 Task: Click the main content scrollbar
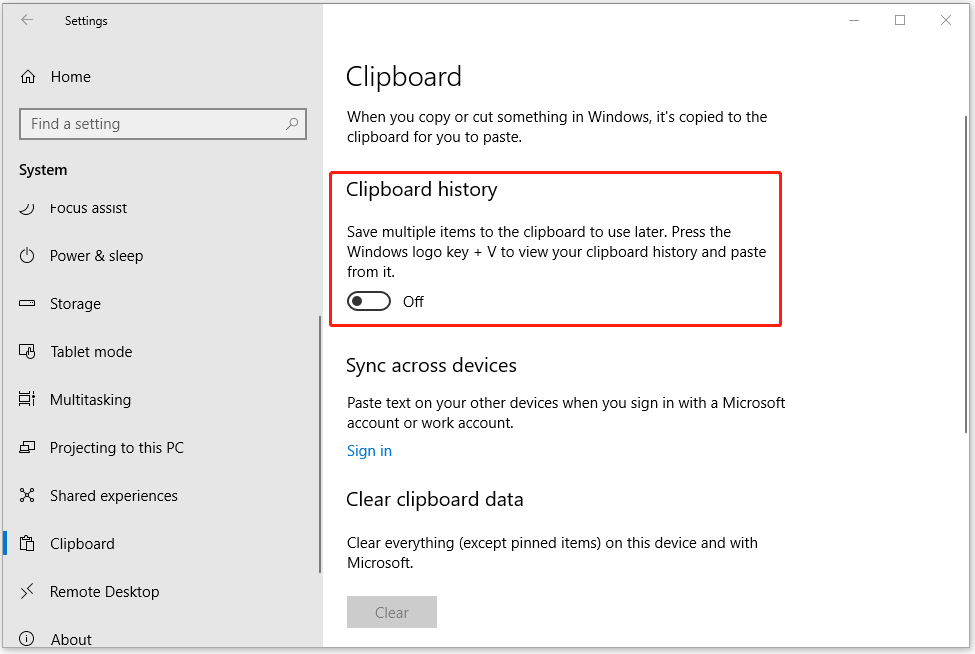coord(966,274)
